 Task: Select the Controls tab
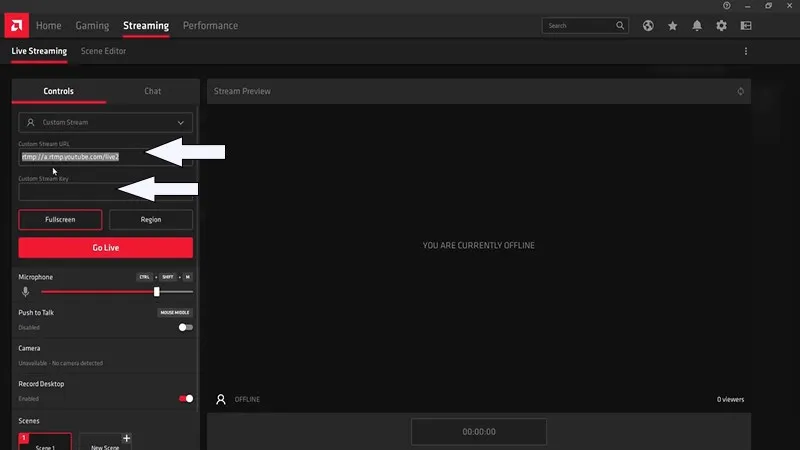pos(59,91)
